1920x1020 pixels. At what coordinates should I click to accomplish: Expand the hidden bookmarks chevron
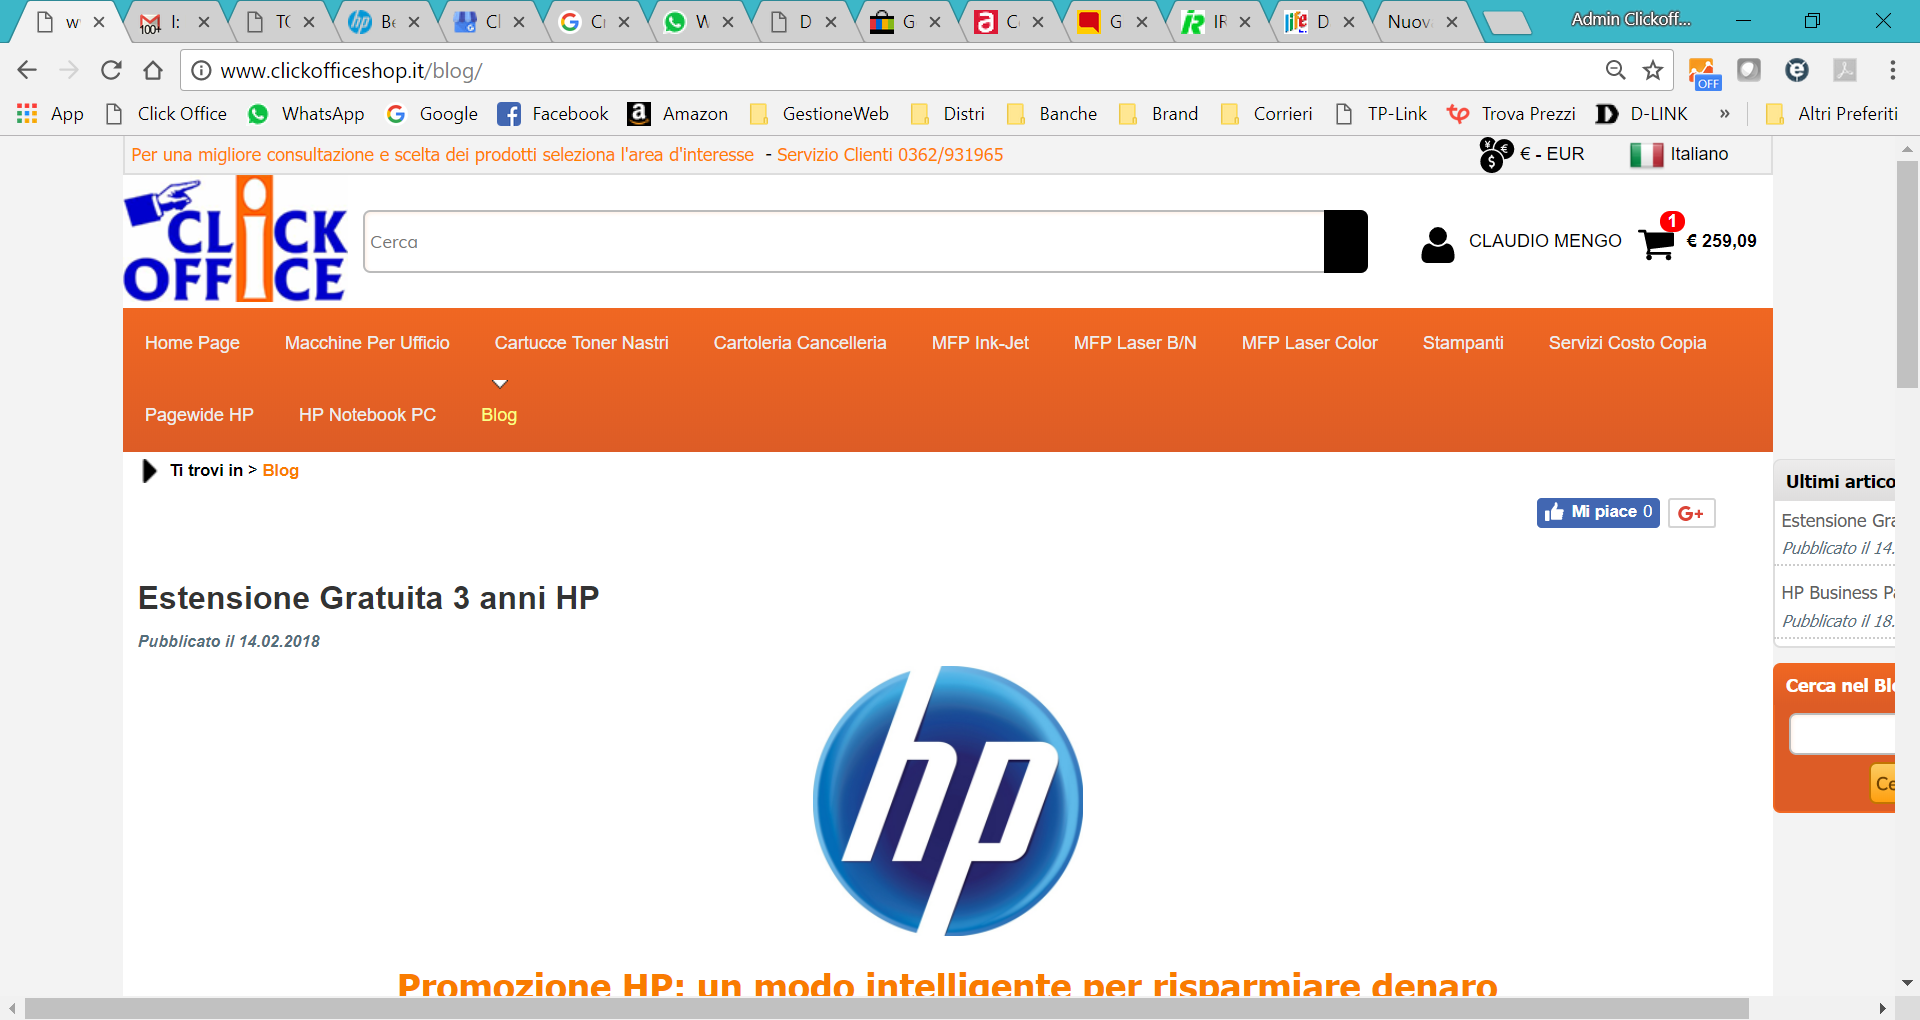tap(1724, 114)
